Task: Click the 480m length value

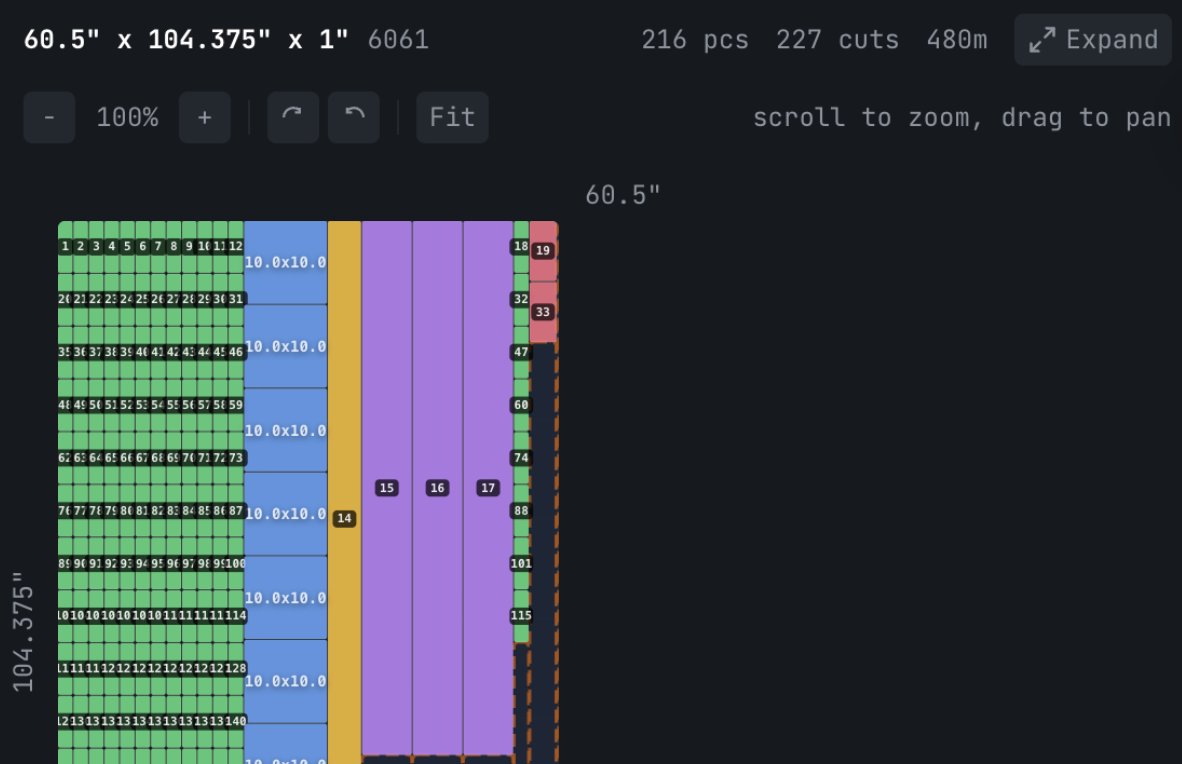Action: click(x=957, y=39)
